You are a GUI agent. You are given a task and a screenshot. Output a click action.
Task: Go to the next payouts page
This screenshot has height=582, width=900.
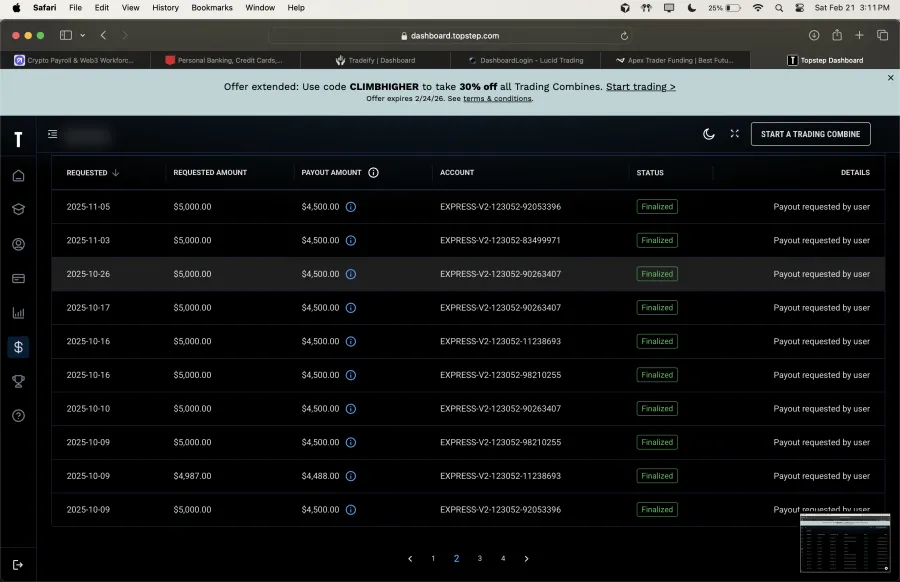(x=526, y=558)
